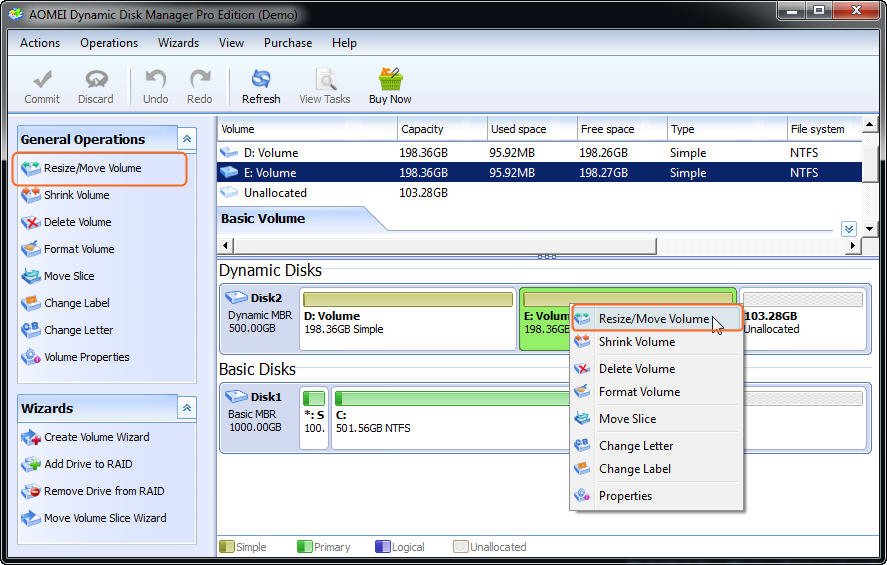Choose Change Label in context menu
The image size is (887, 565).
(656, 469)
